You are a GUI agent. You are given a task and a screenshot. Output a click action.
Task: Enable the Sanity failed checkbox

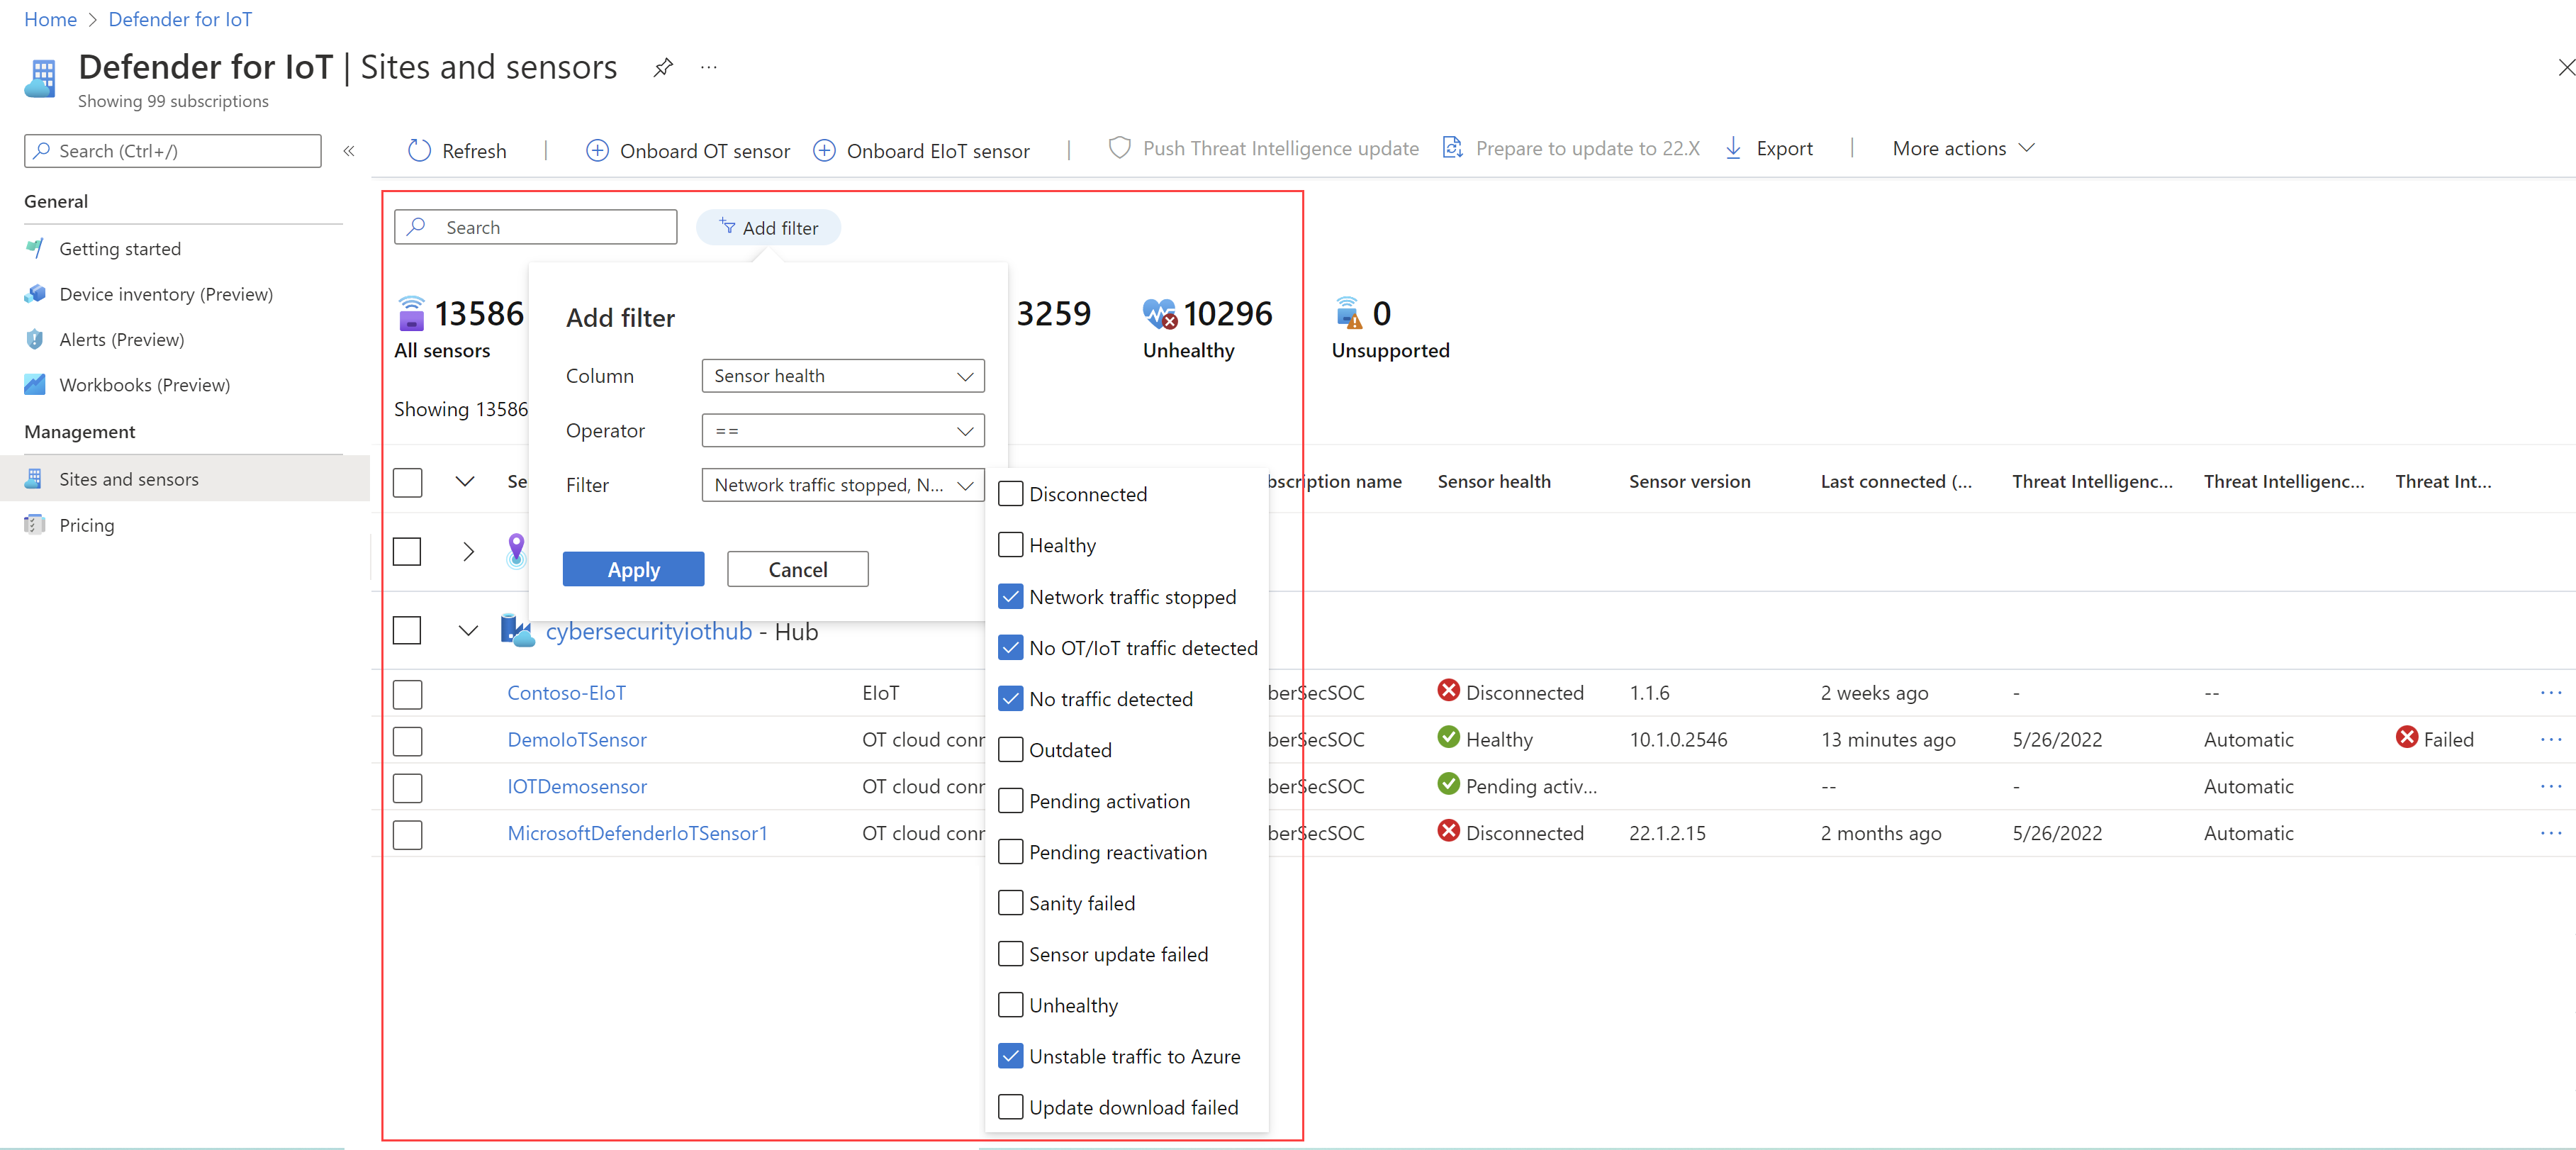coord(1010,903)
